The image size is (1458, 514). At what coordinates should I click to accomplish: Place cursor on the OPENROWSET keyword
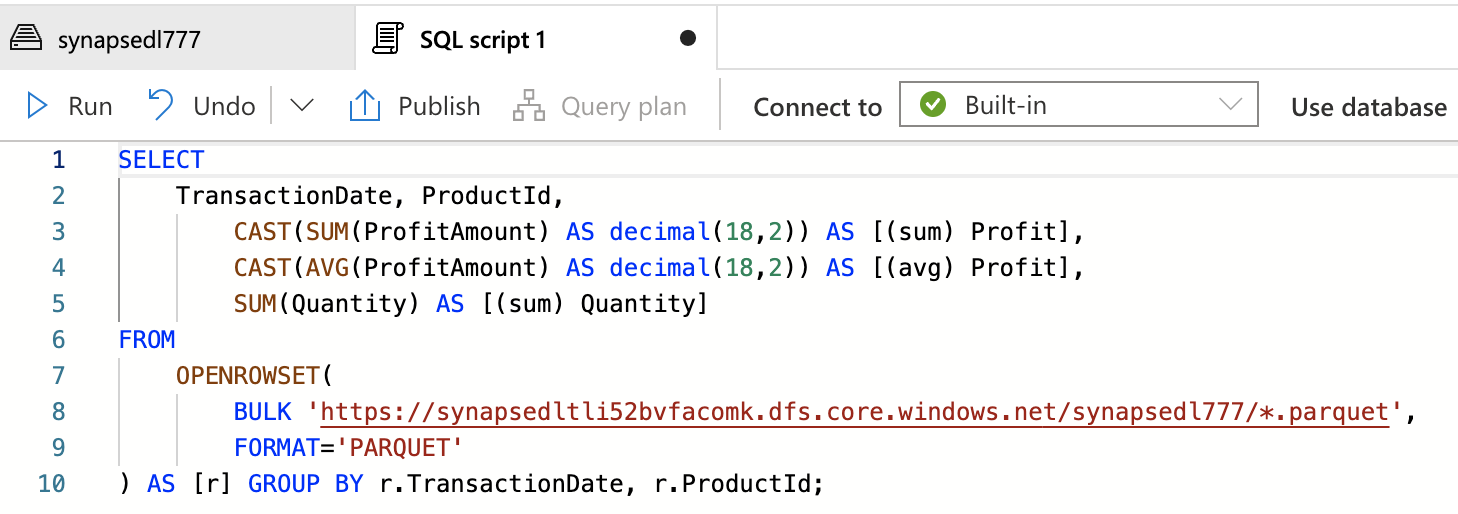tap(248, 376)
